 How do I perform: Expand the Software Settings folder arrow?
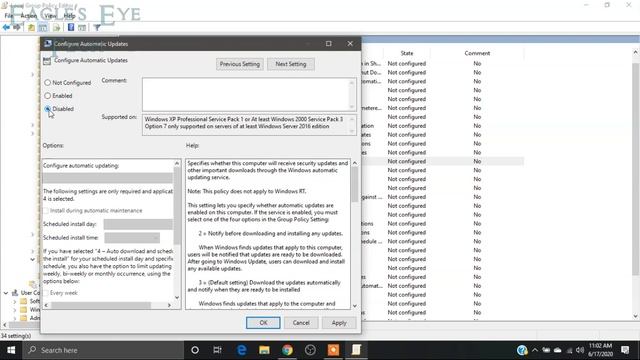point(15,302)
